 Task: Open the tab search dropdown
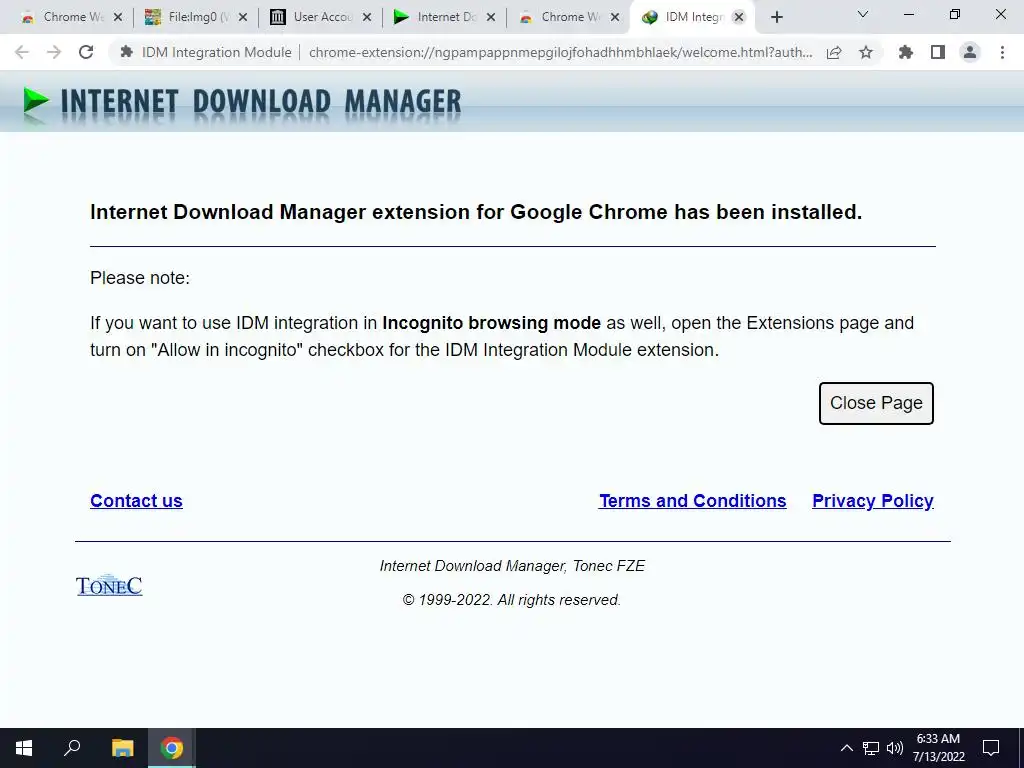point(863,14)
